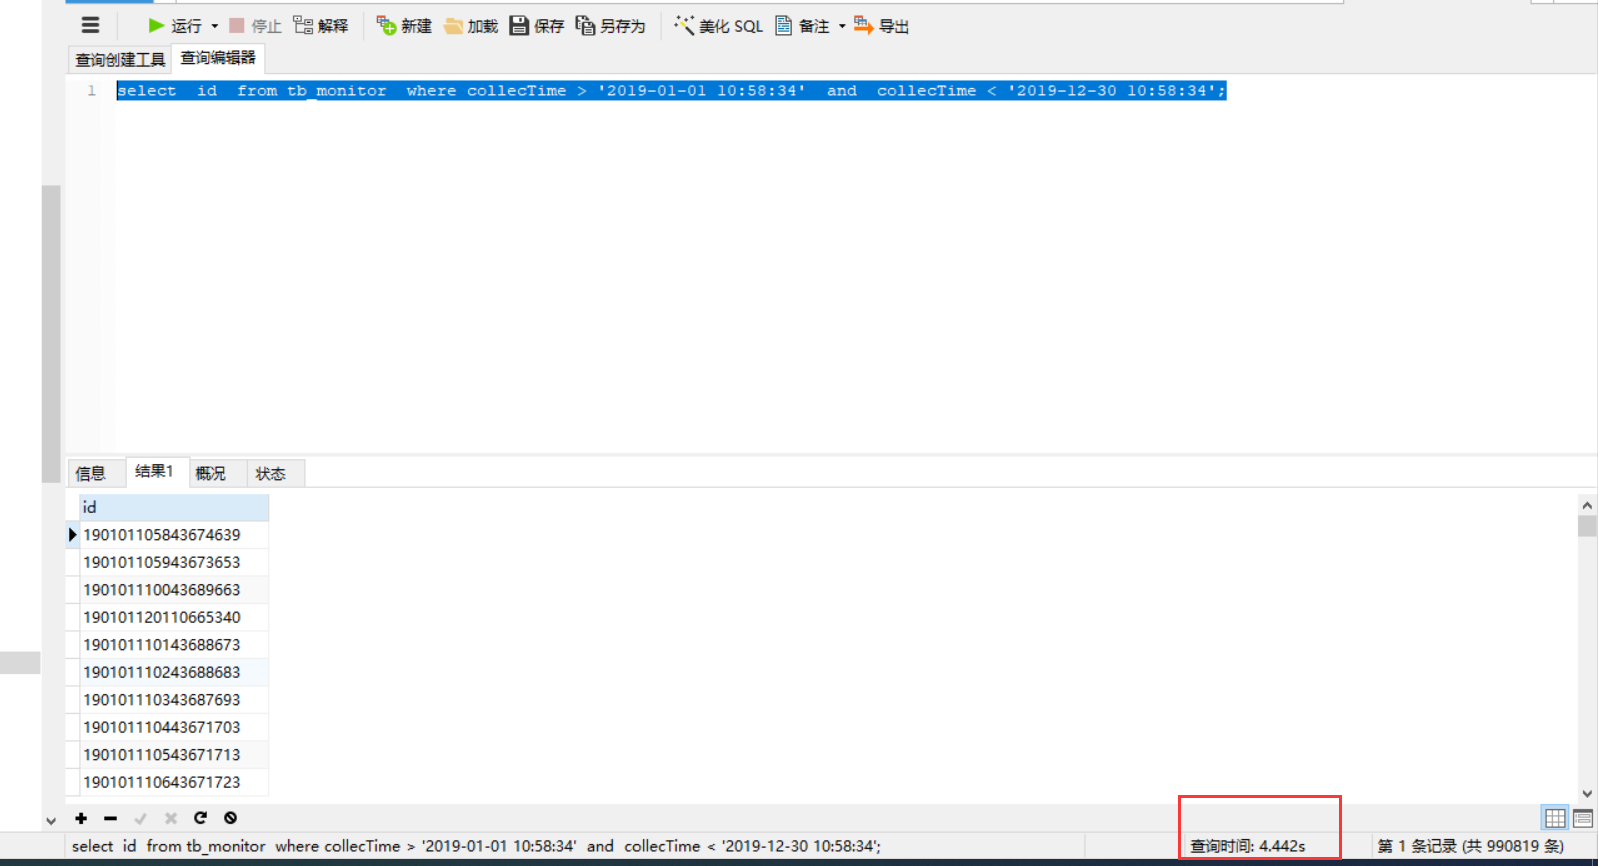The image size is (1598, 866).
Task: Click the results vertical scrollbar thumb
Action: coord(1587,526)
